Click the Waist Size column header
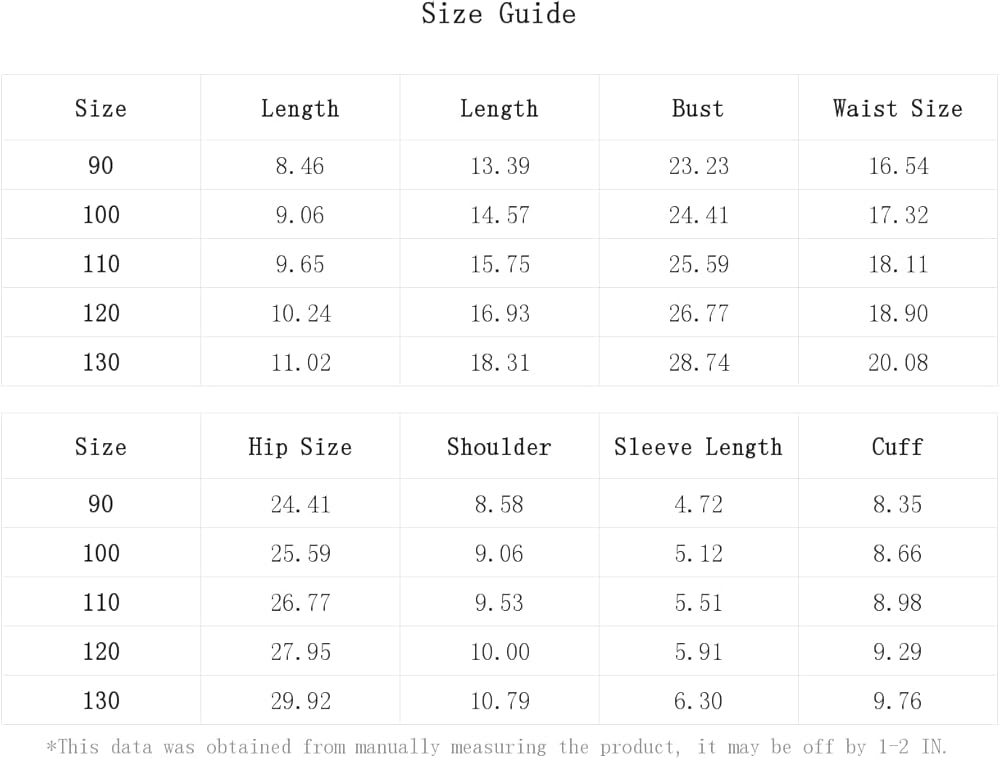 [x=897, y=108]
